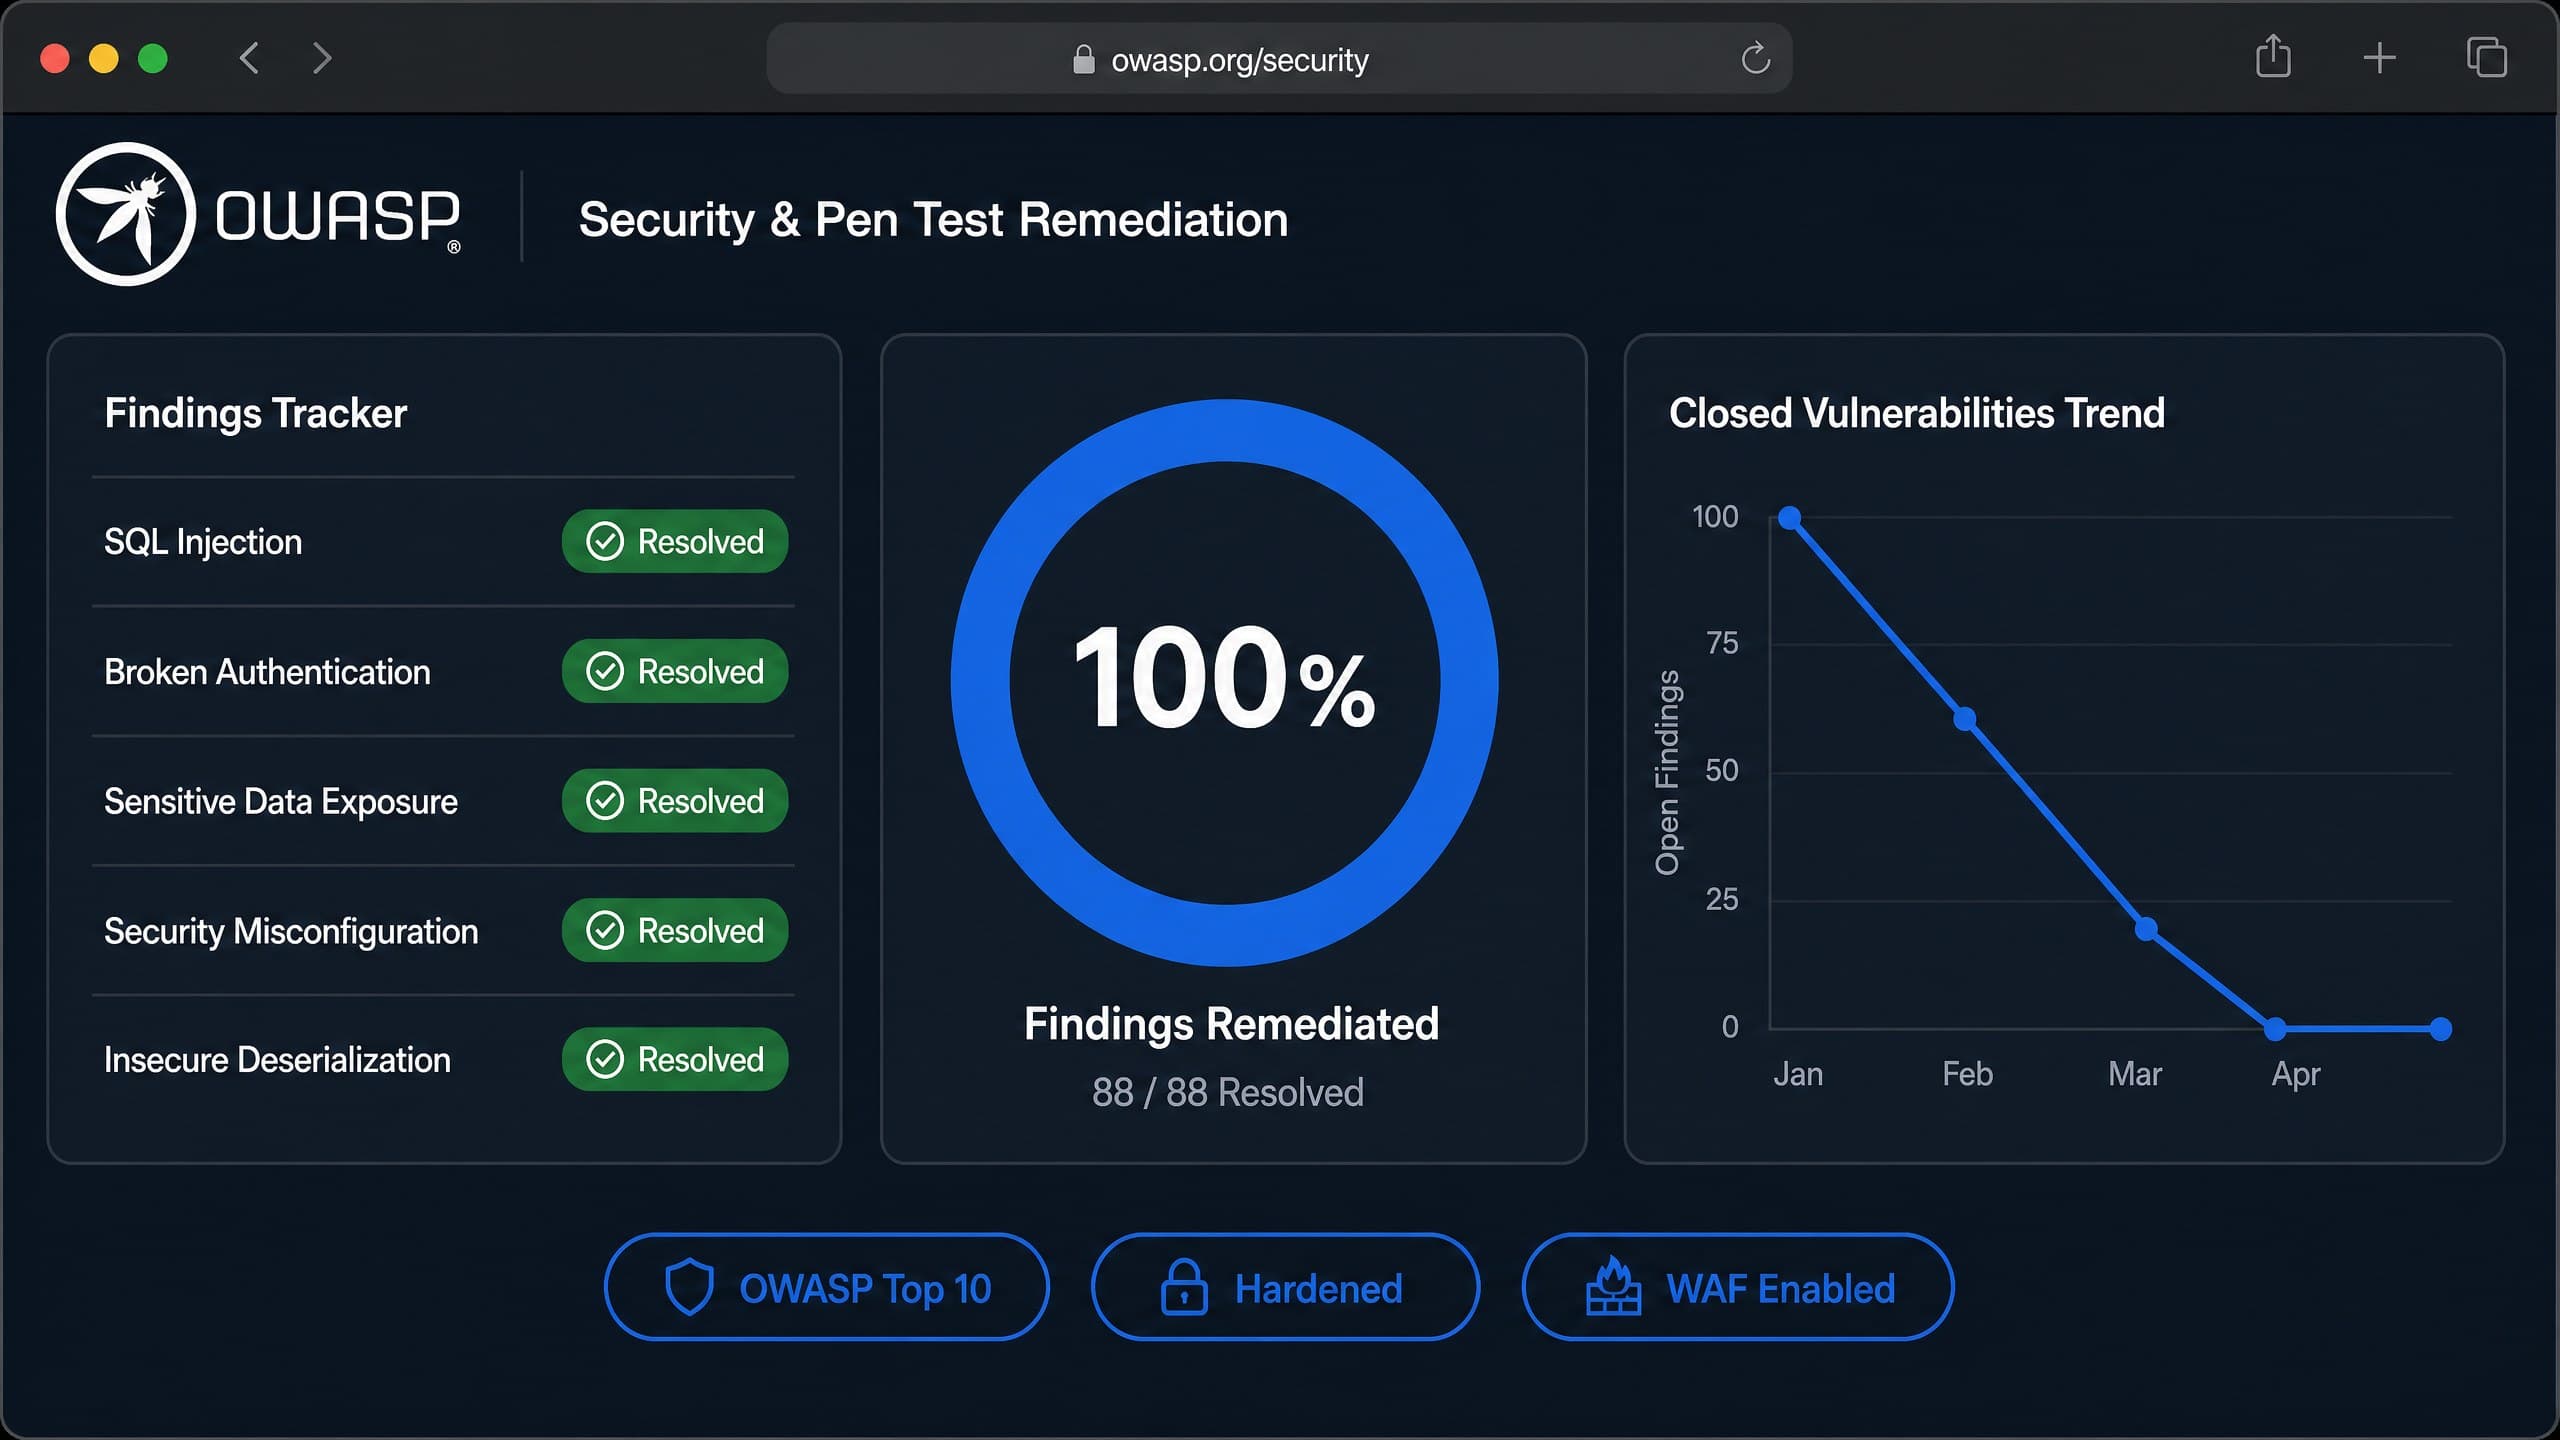Image resolution: width=2560 pixels, height=1440 pixels.
Task: Click the padlock icon in the address bar
Action: (x=1083, y=59)
